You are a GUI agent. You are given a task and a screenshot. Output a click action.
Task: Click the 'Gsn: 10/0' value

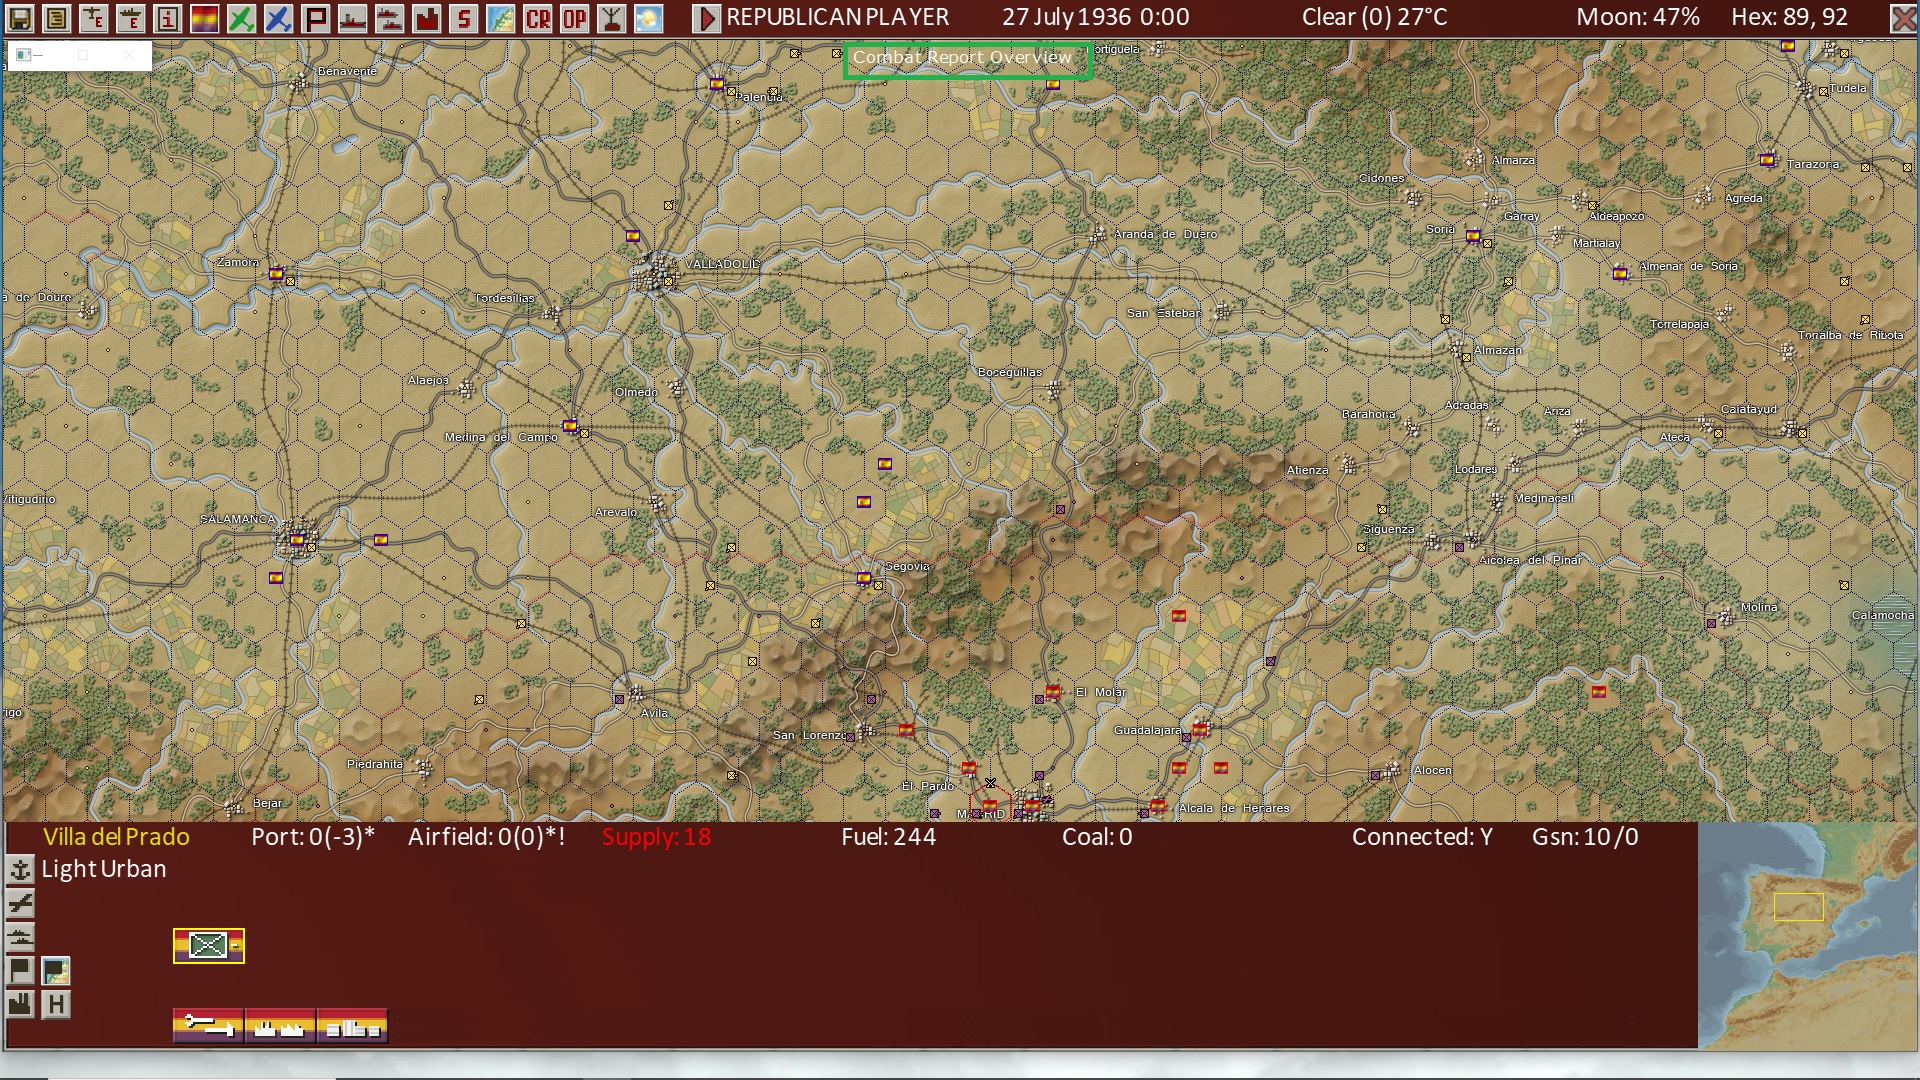(x=1585, y=837)
